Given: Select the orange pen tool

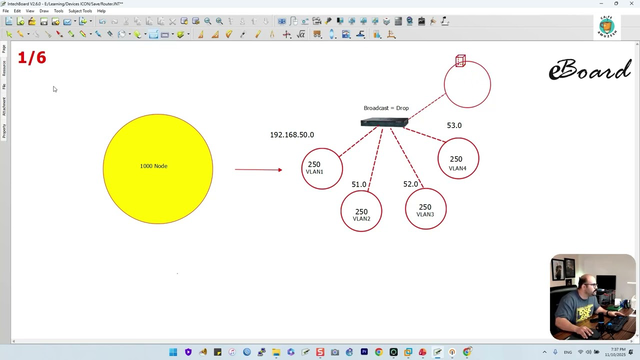Looking at the screenshot, I should click(20, 35).
